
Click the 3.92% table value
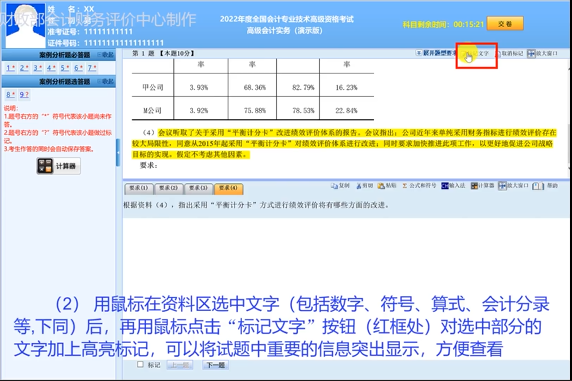coord(199,110)
